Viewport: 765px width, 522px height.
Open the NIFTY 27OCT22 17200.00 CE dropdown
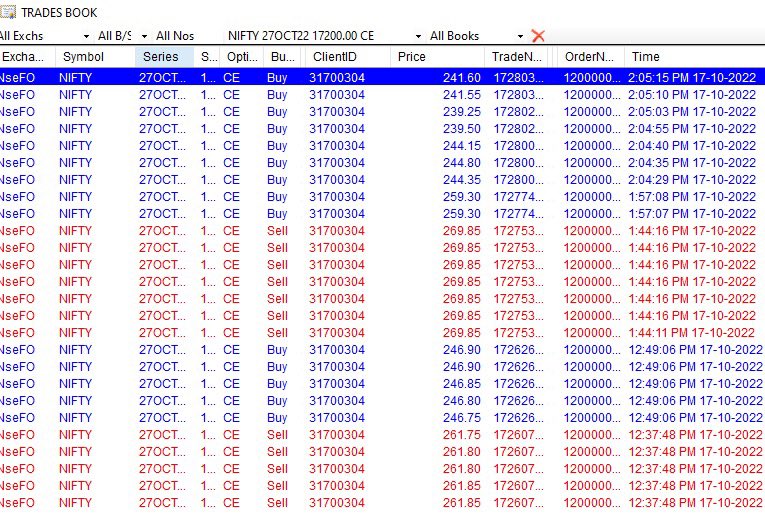coord(418,36)
